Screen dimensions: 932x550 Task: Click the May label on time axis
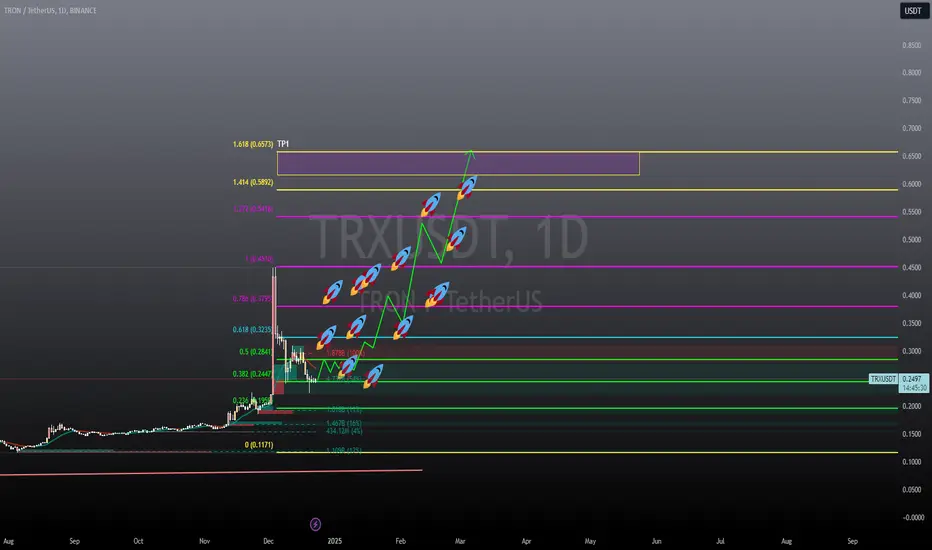590,541
